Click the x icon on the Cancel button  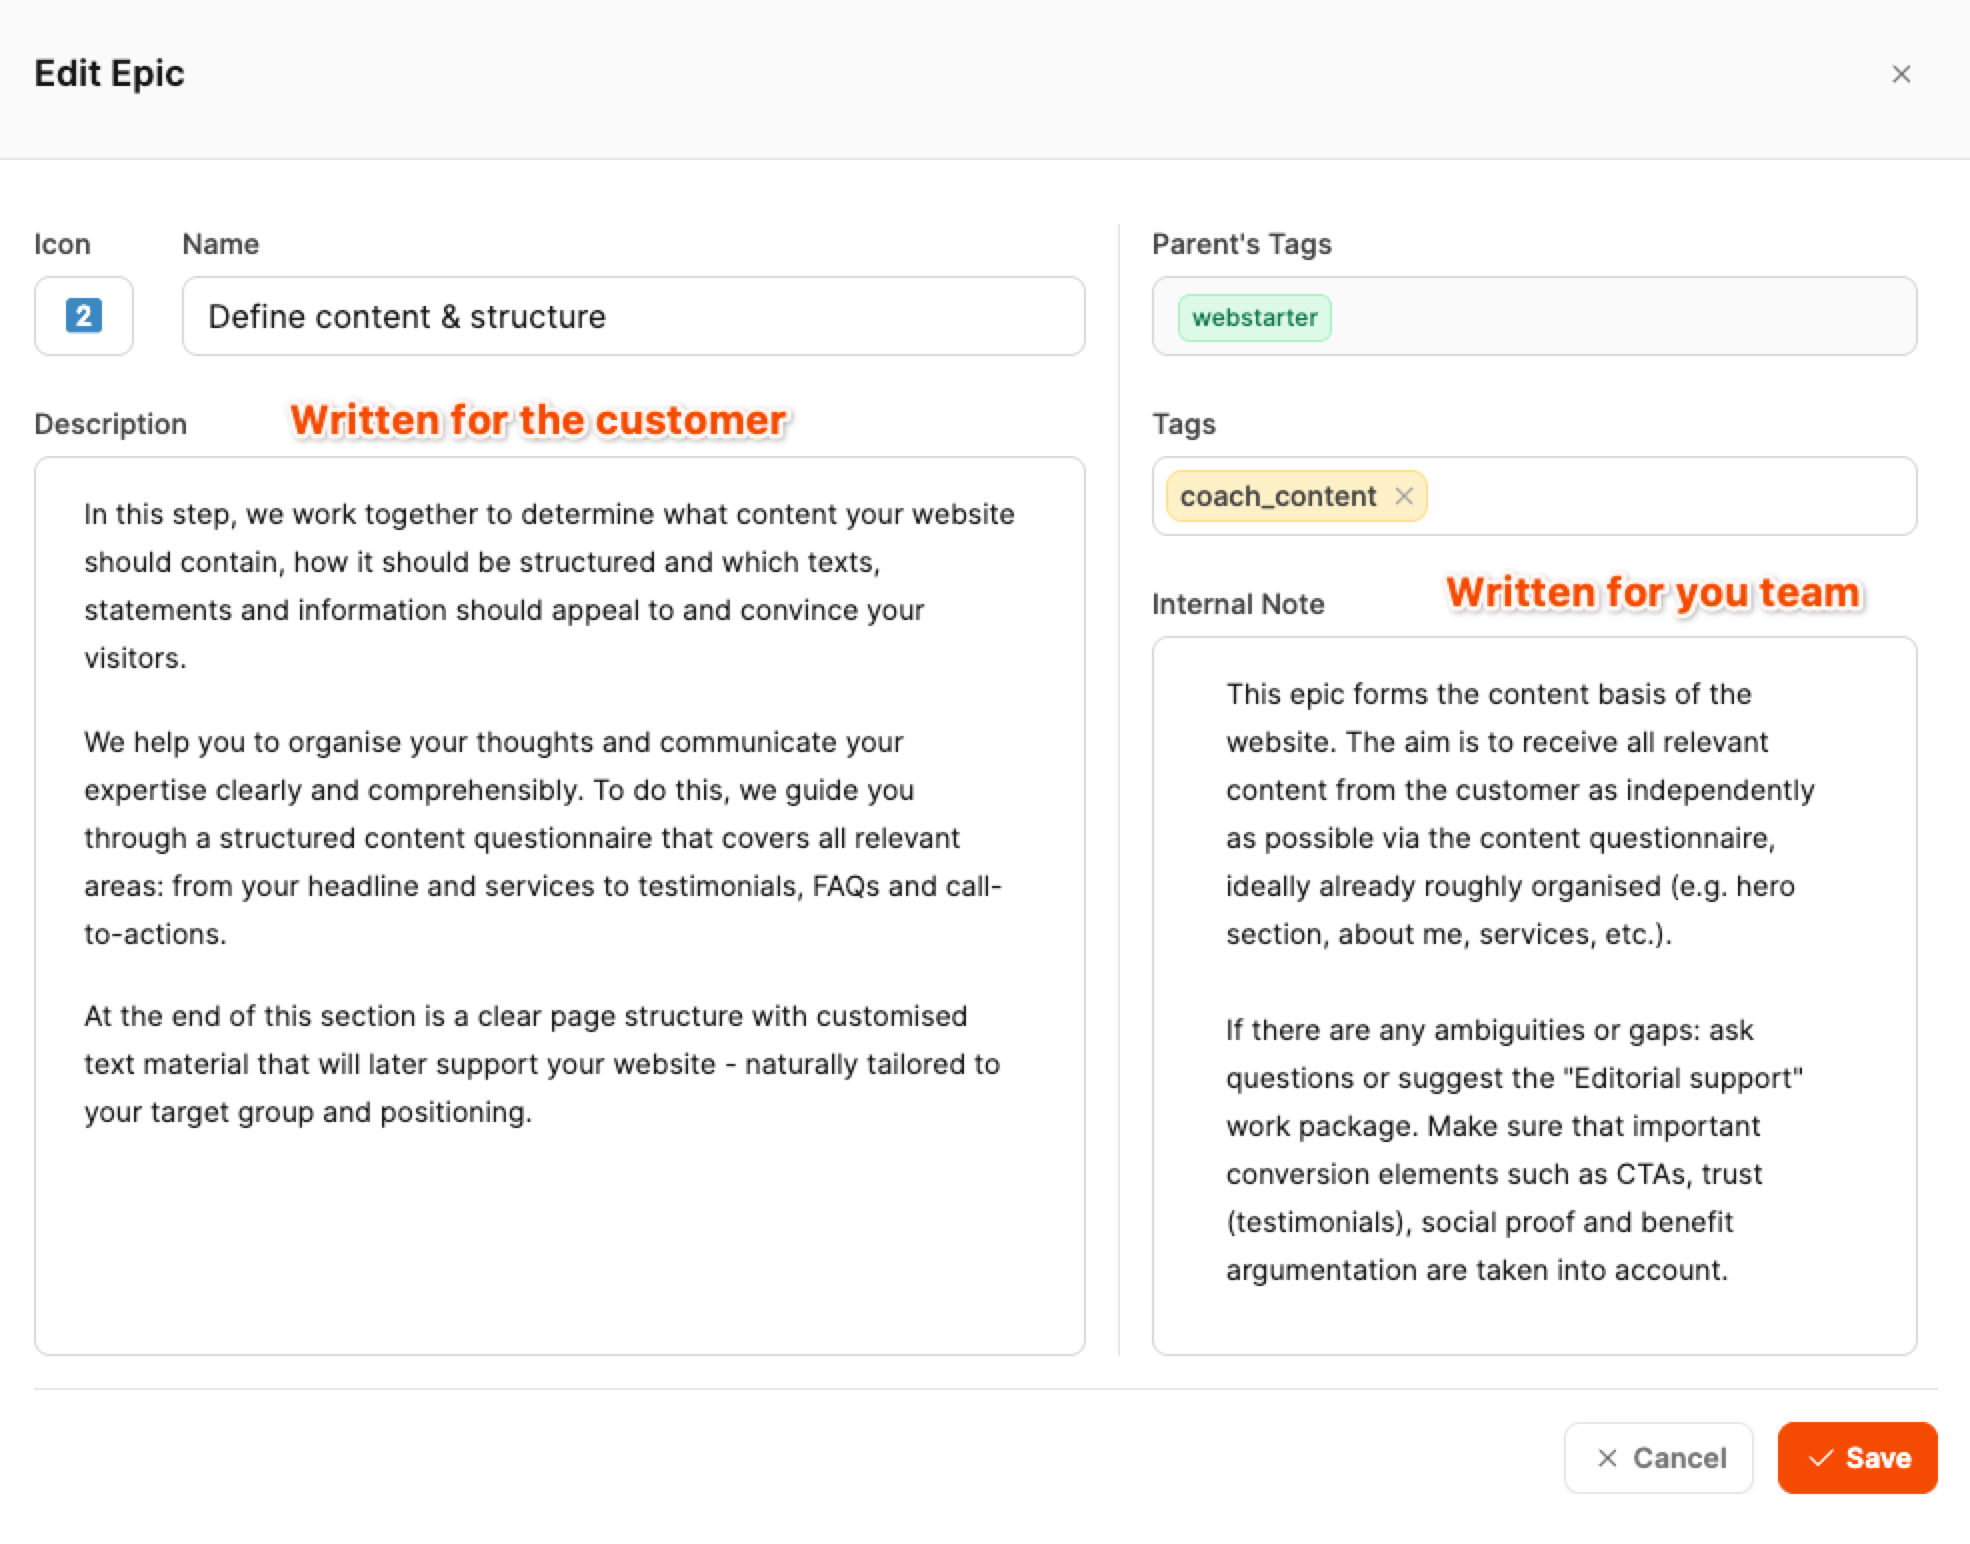(1607, 1458)
